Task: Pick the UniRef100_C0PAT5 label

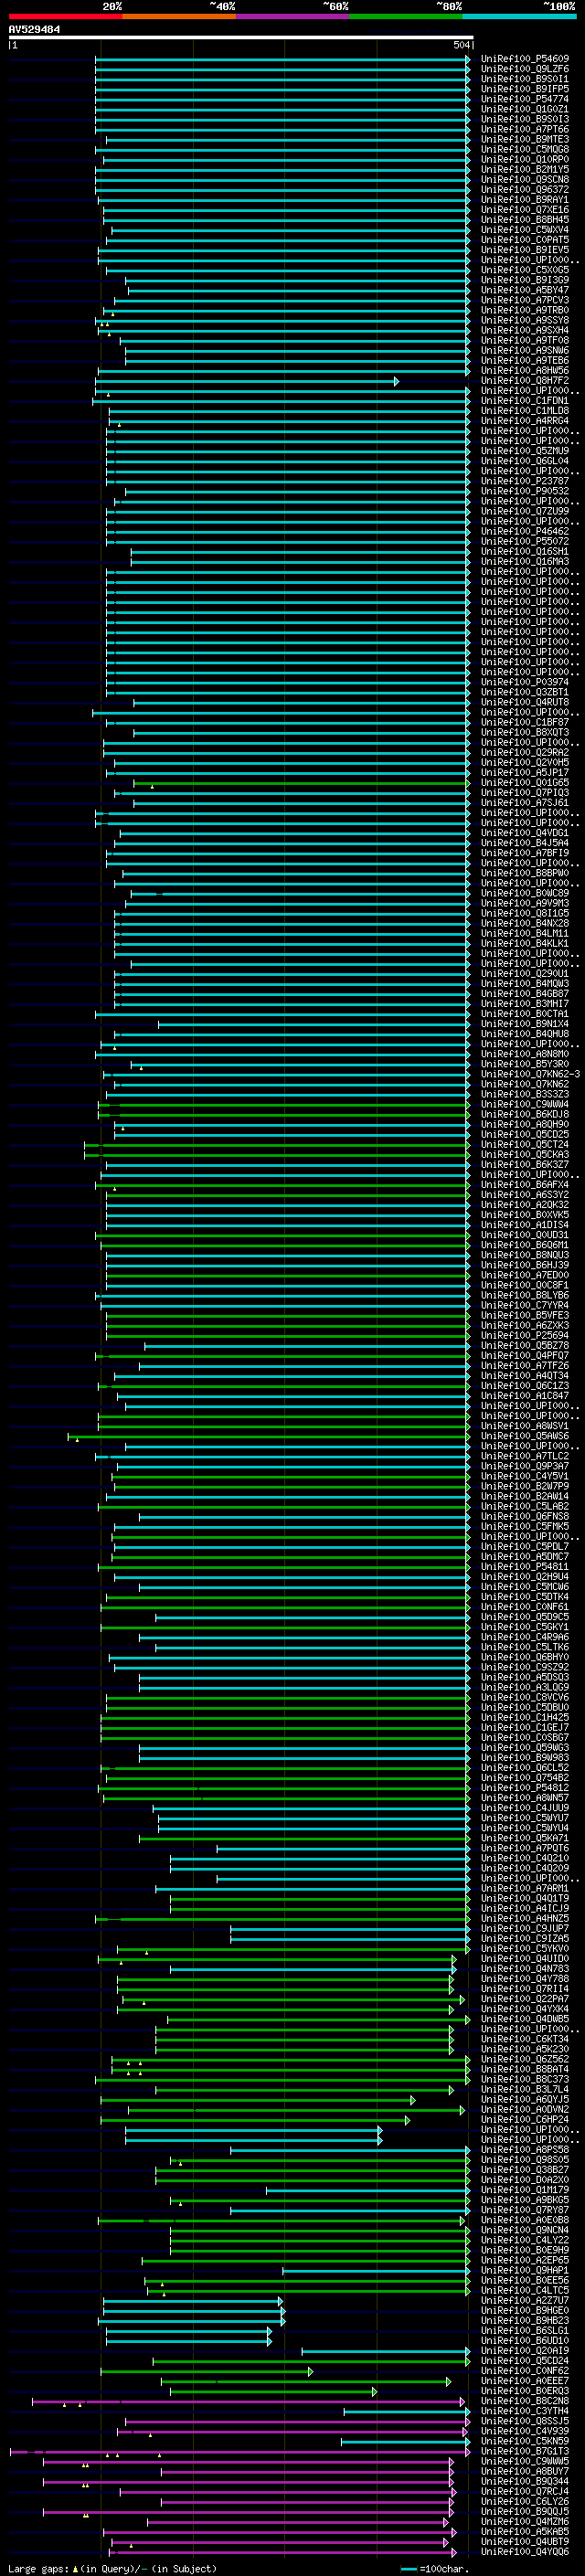Action: coord(524,240)
